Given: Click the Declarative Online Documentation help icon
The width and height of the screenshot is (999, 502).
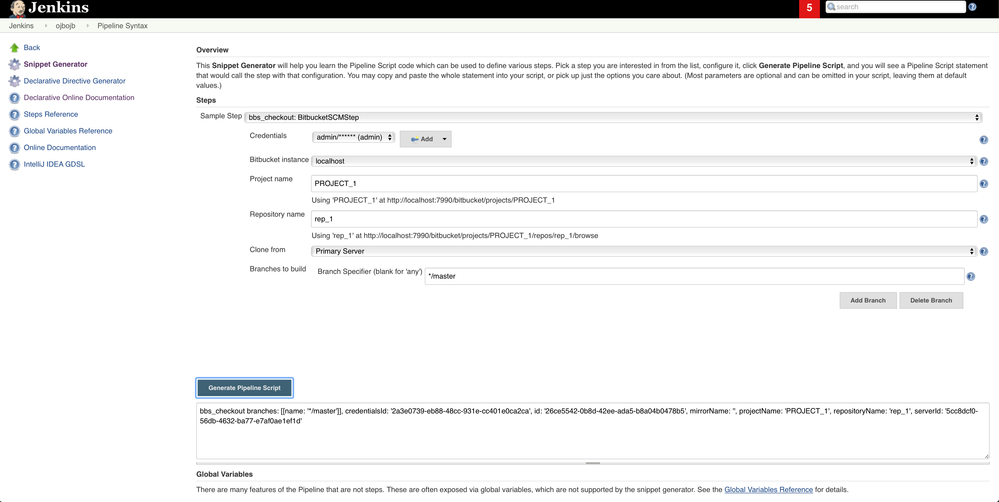Looking at the screenshot, I should coord(14,98).
